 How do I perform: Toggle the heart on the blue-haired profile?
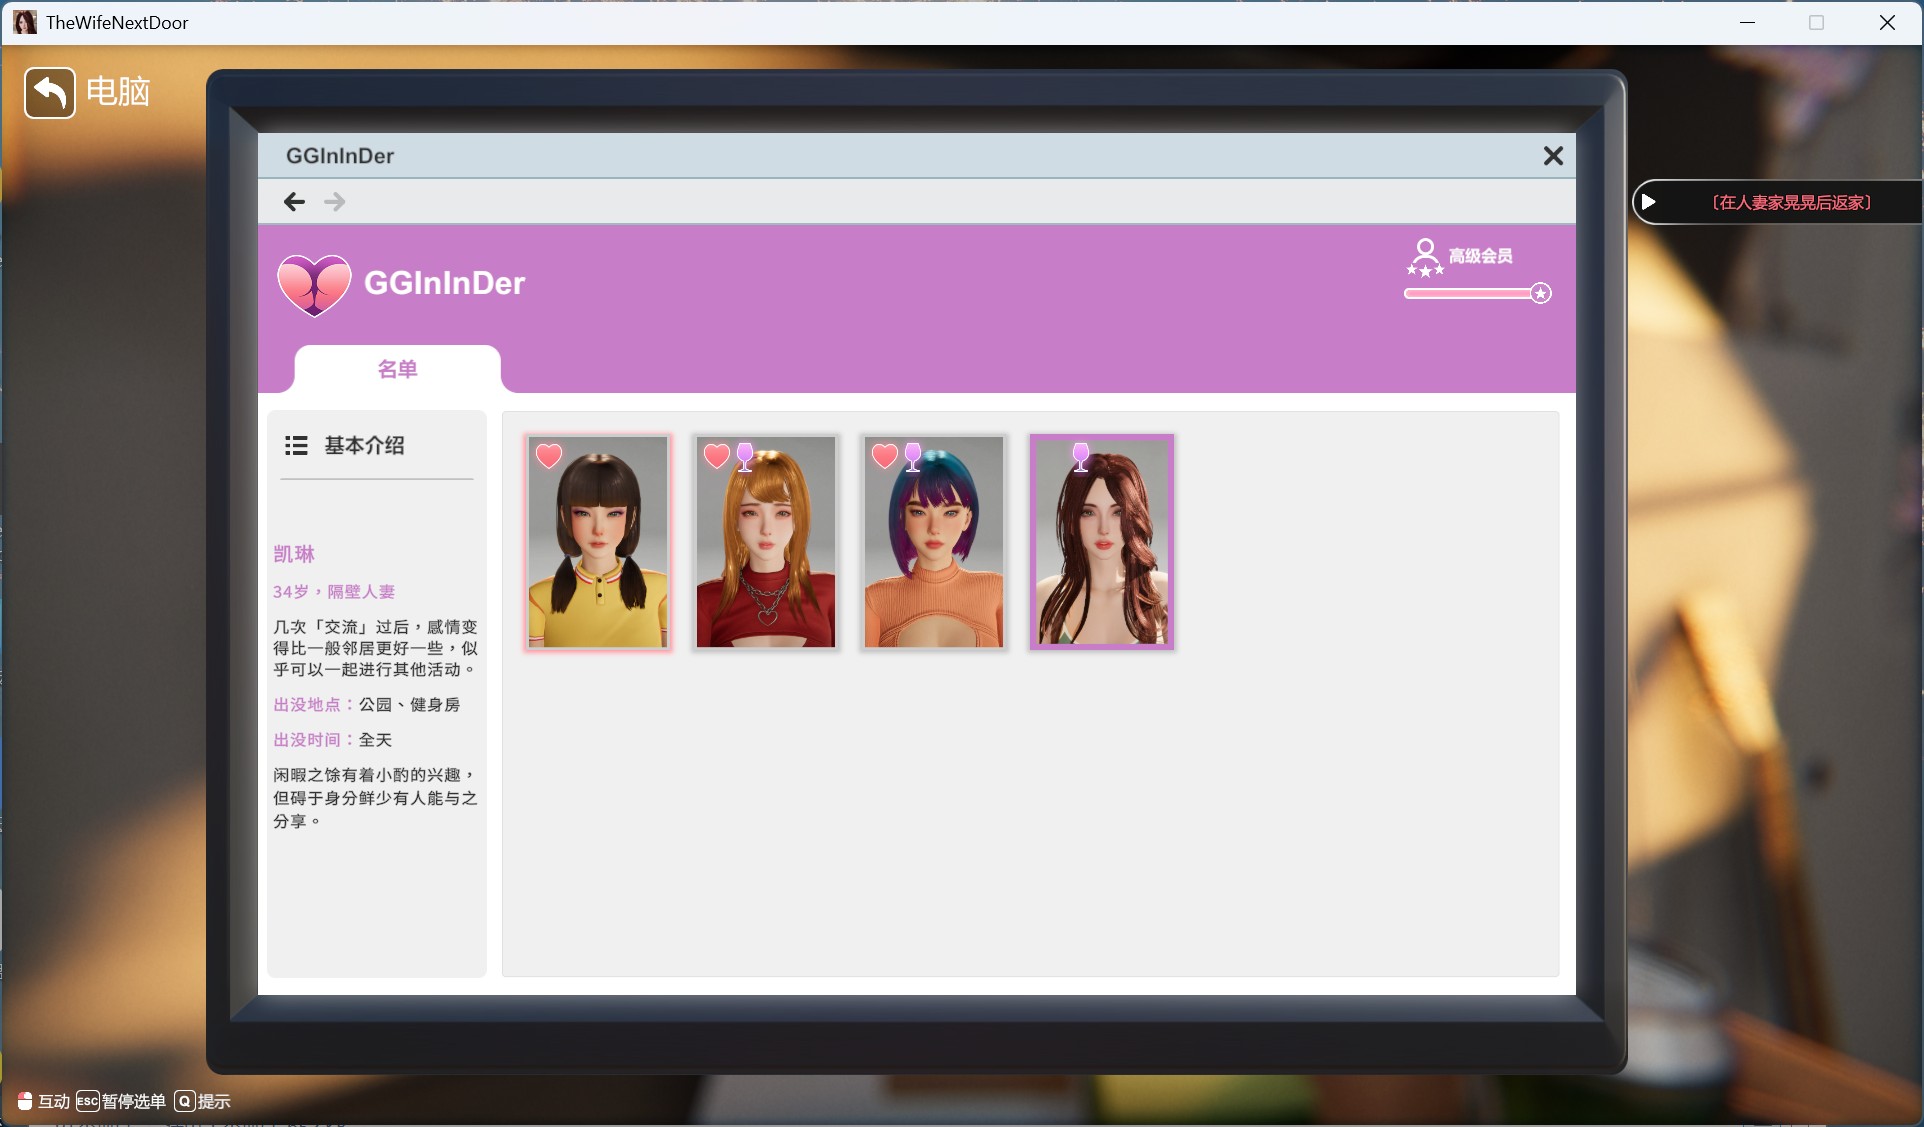882,456
